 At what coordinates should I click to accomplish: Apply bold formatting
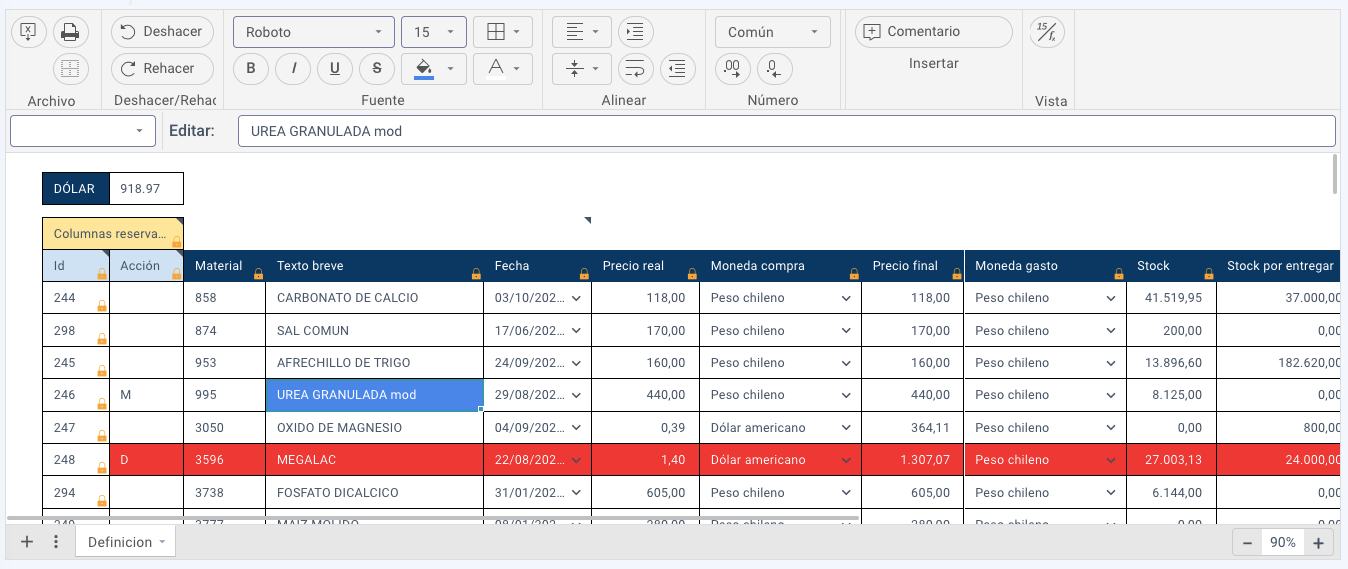(251, 69)
